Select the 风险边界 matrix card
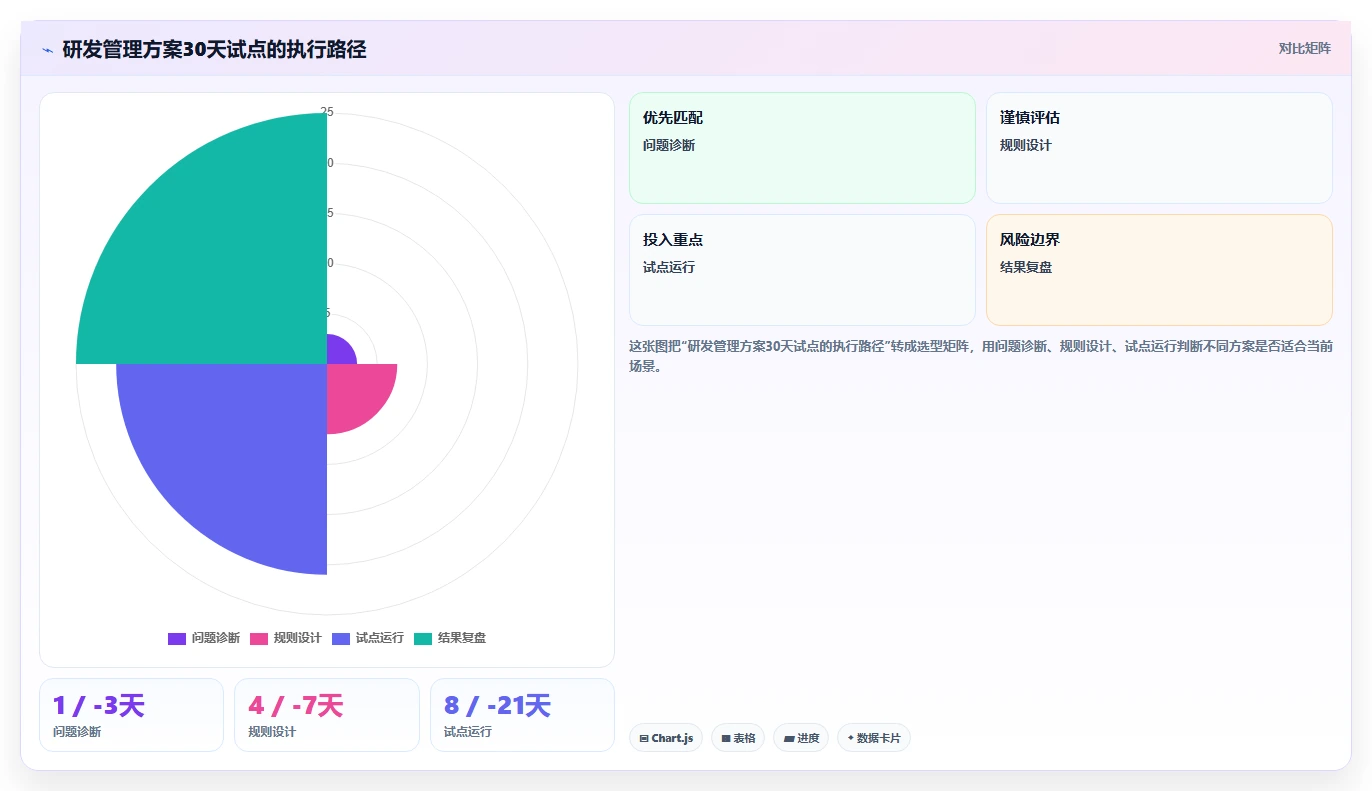Screen dimensions: 1372x791 pos(1159,270)
